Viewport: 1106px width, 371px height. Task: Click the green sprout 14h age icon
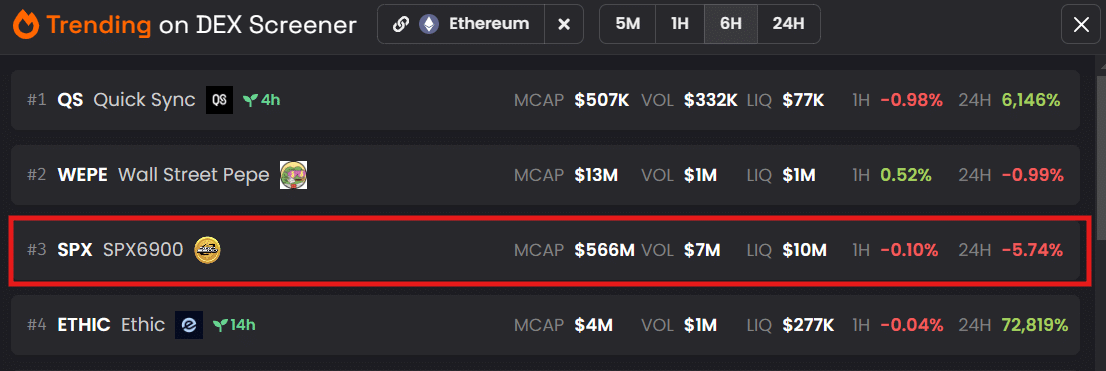point(220,325)
